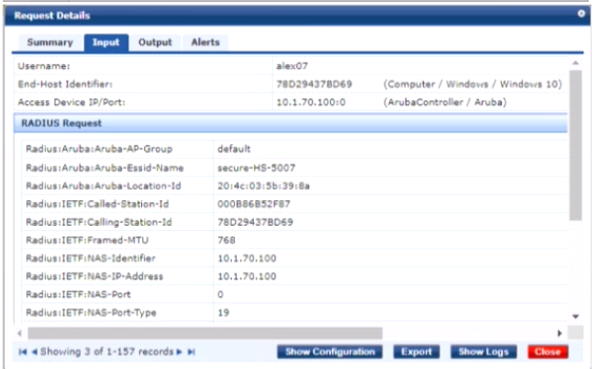Image resolution: width=596 pixels, height=369 pixels.
Task: Select End-Host Identifier value 78D29437BD69
Action: coord(314,84)
